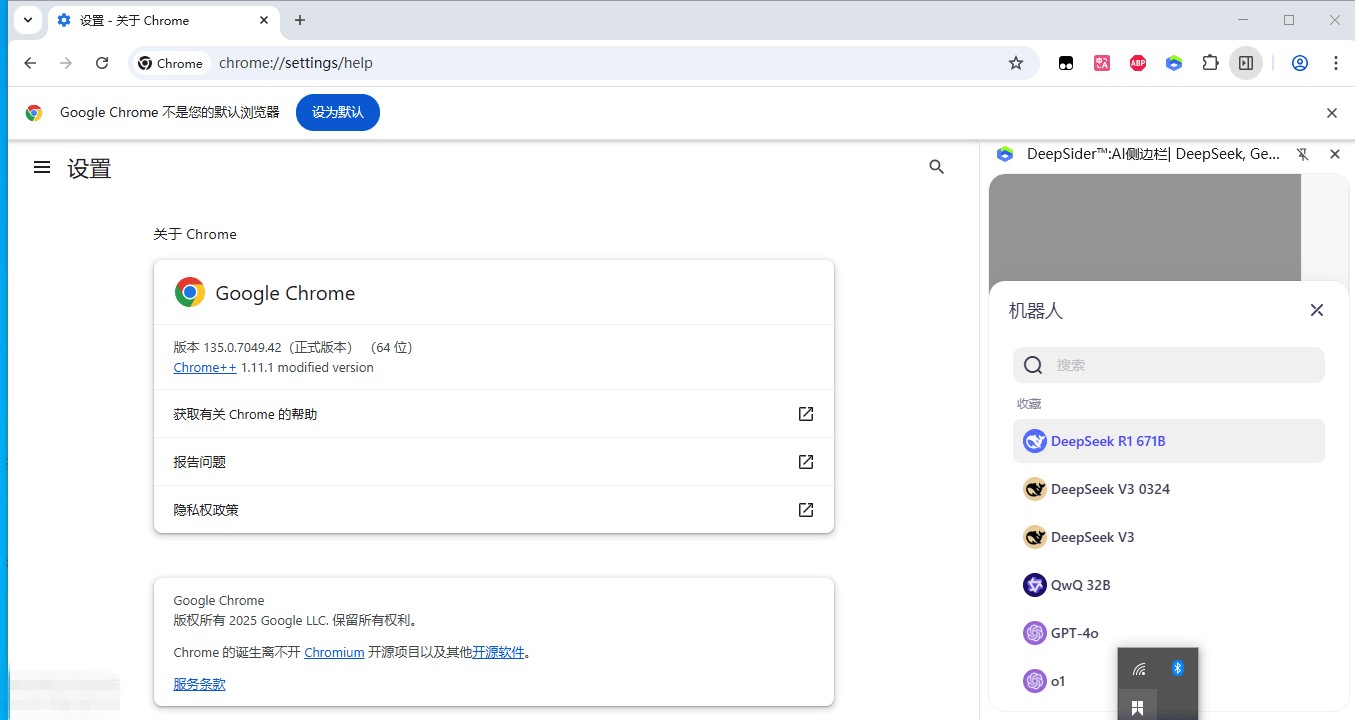Click the 搜索 field in 机器人 panel

1168,365
